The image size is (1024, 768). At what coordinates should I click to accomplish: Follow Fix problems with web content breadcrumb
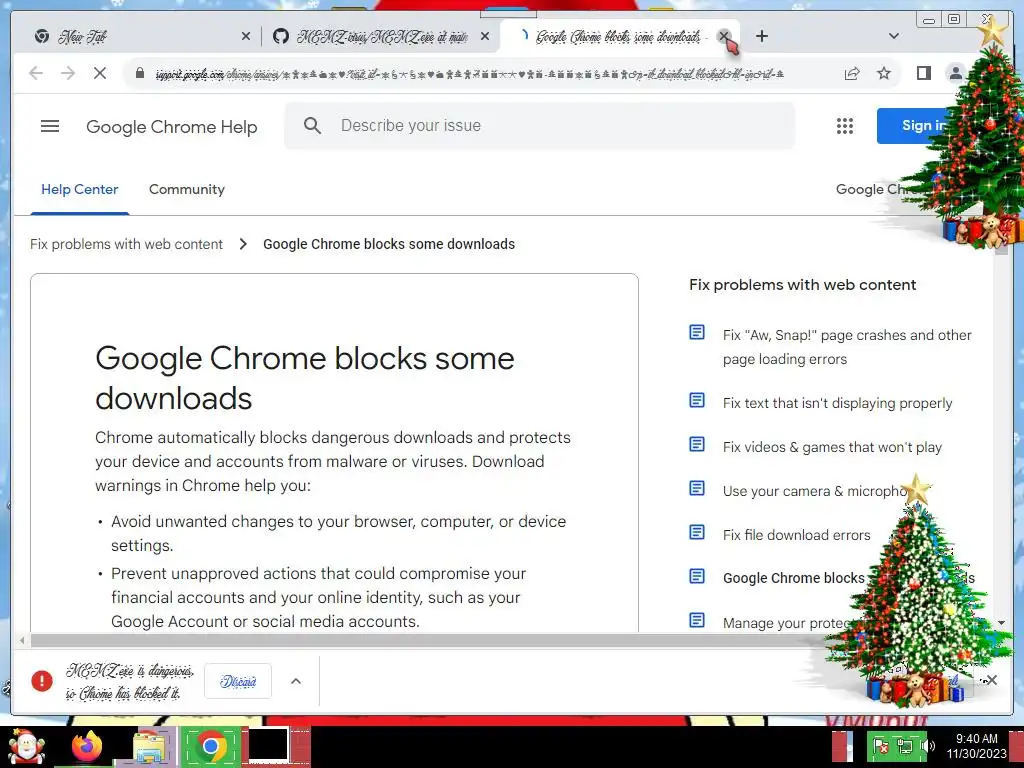click(x=126, y=244)
